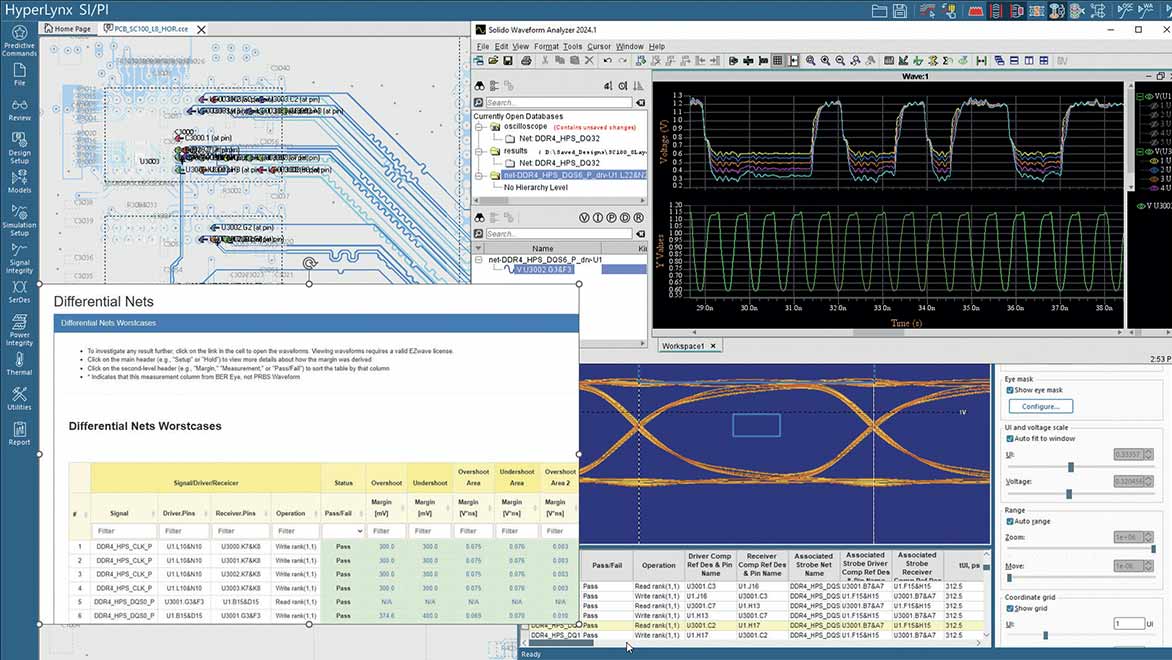
Task: Open the Simulation Setup icon
Action: pyautogui.click(x=19, y=220)
